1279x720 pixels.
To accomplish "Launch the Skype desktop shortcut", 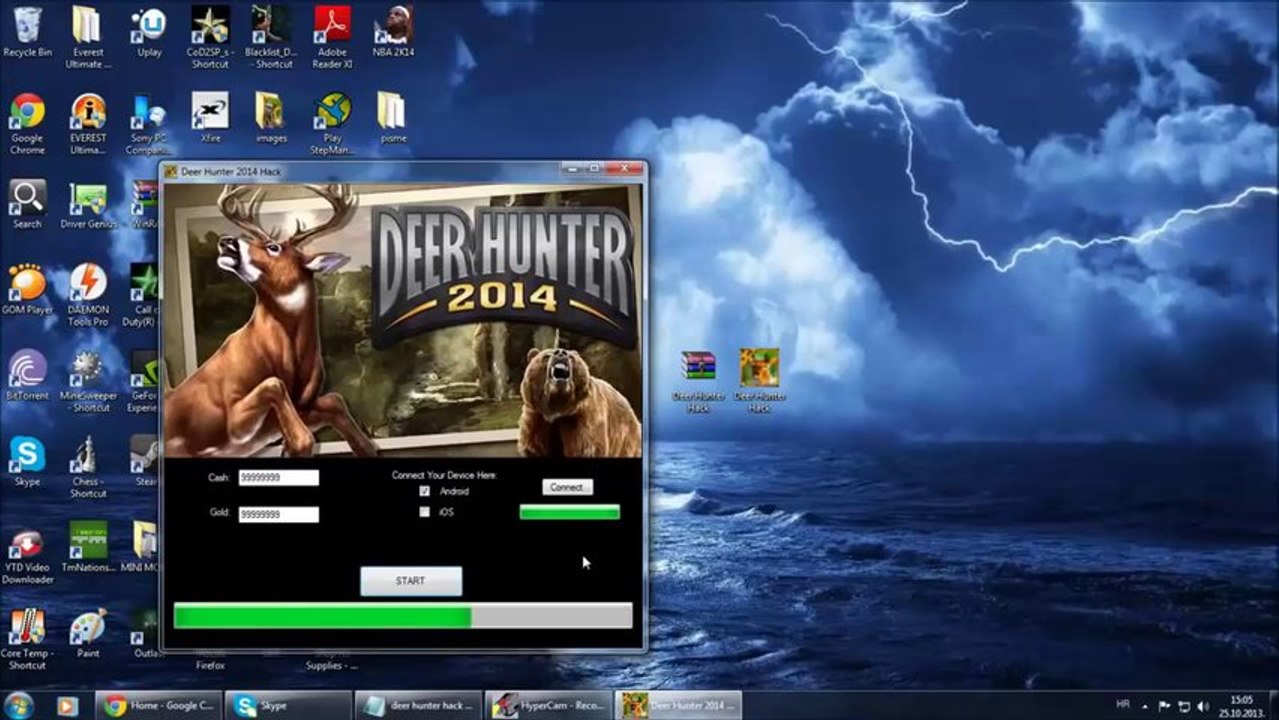I will tap(27, 462).
